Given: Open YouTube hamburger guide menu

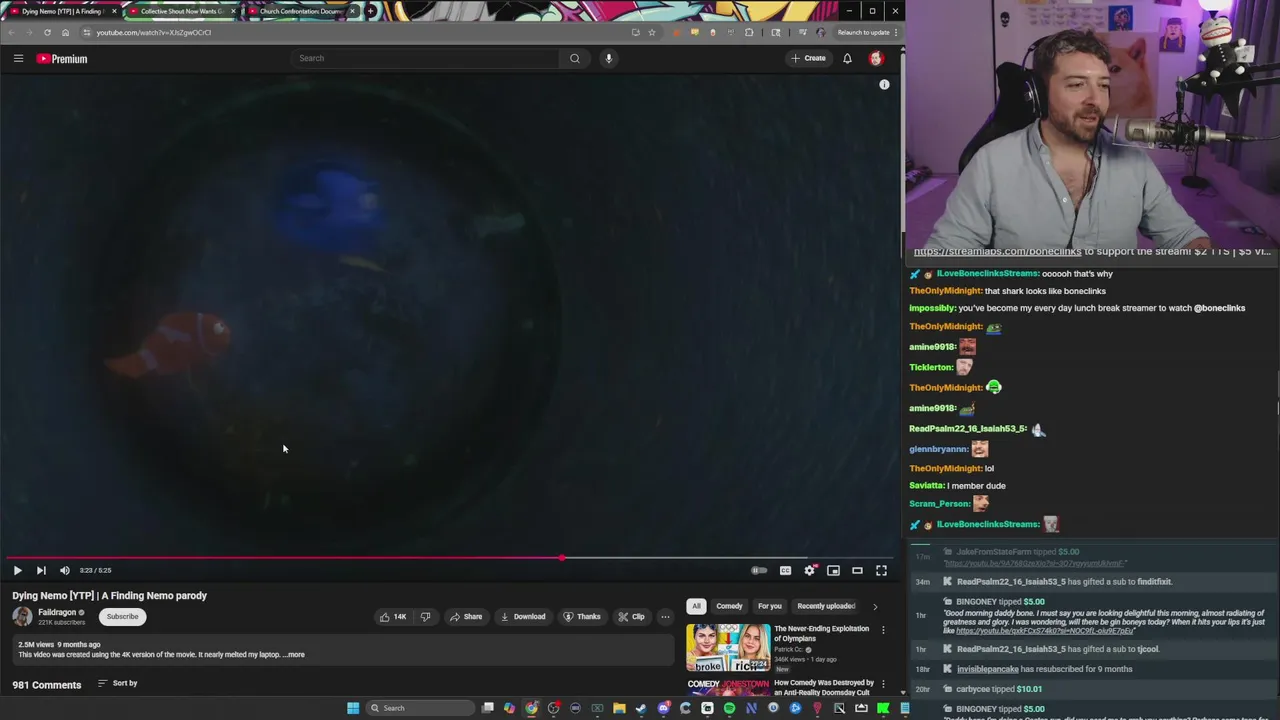Looking at the screenshot, I should point(18,58).
